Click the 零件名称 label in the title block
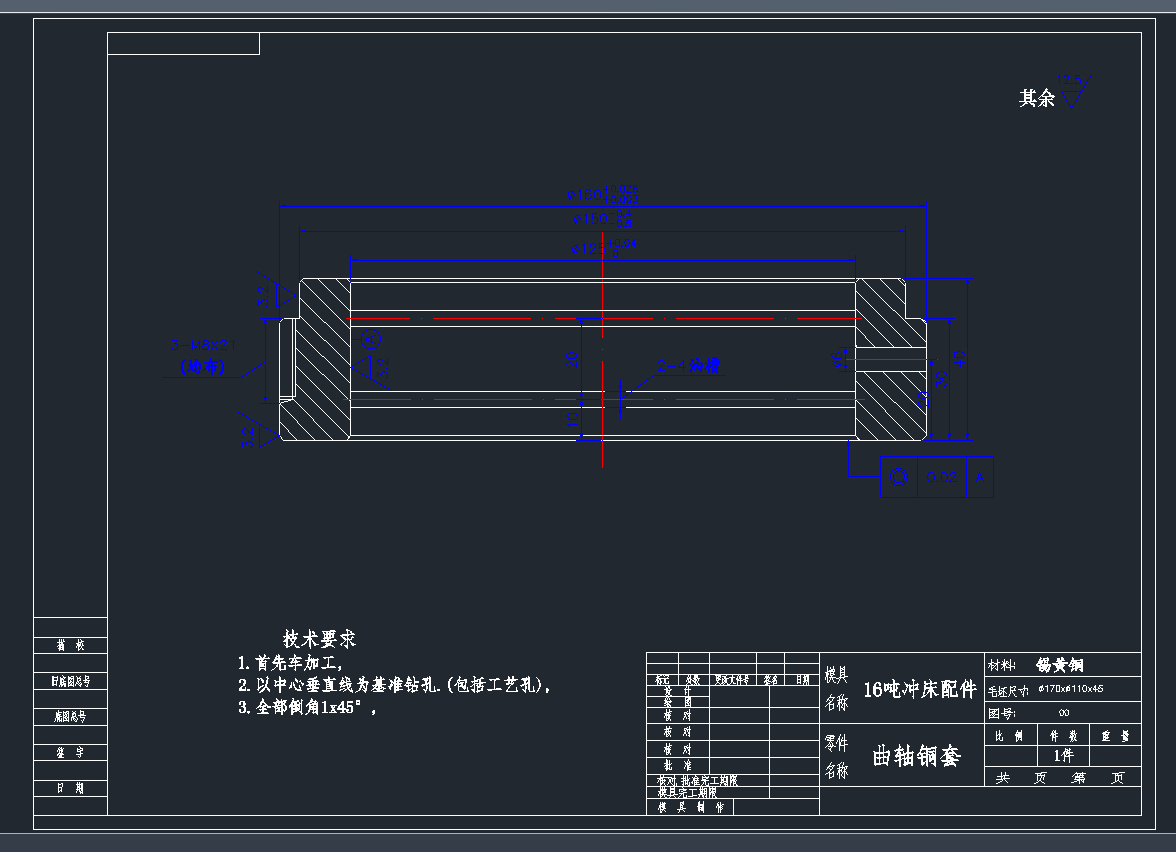 836,757
